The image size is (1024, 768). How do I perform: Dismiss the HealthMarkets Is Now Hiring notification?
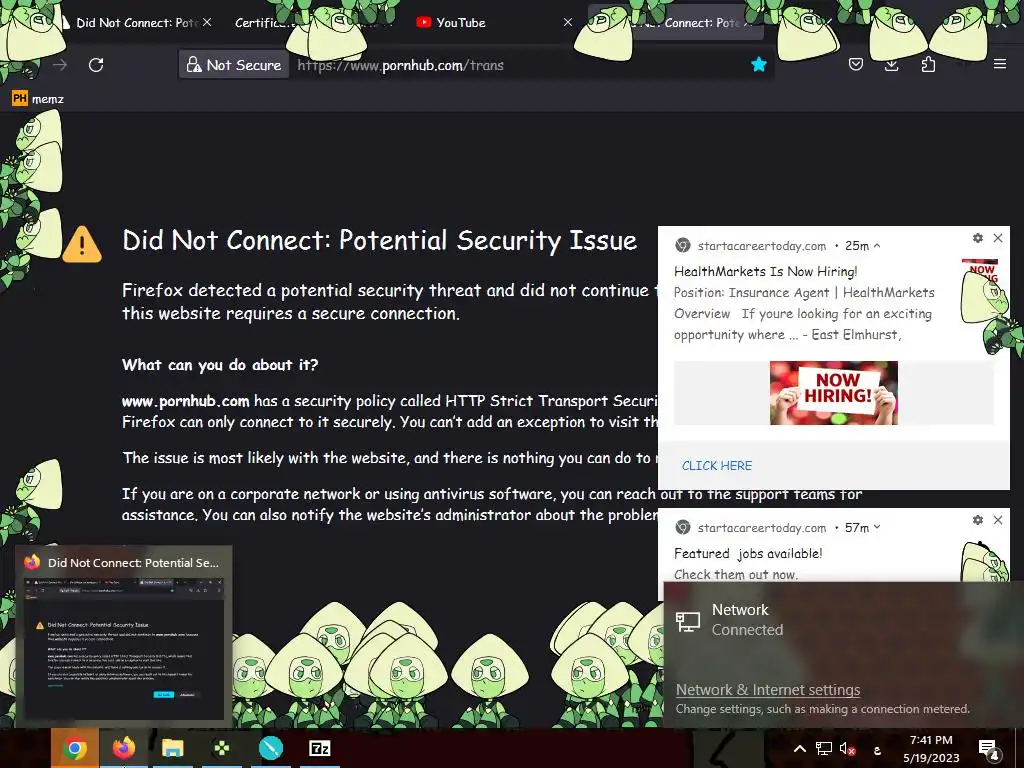click(x=998, y=238)
